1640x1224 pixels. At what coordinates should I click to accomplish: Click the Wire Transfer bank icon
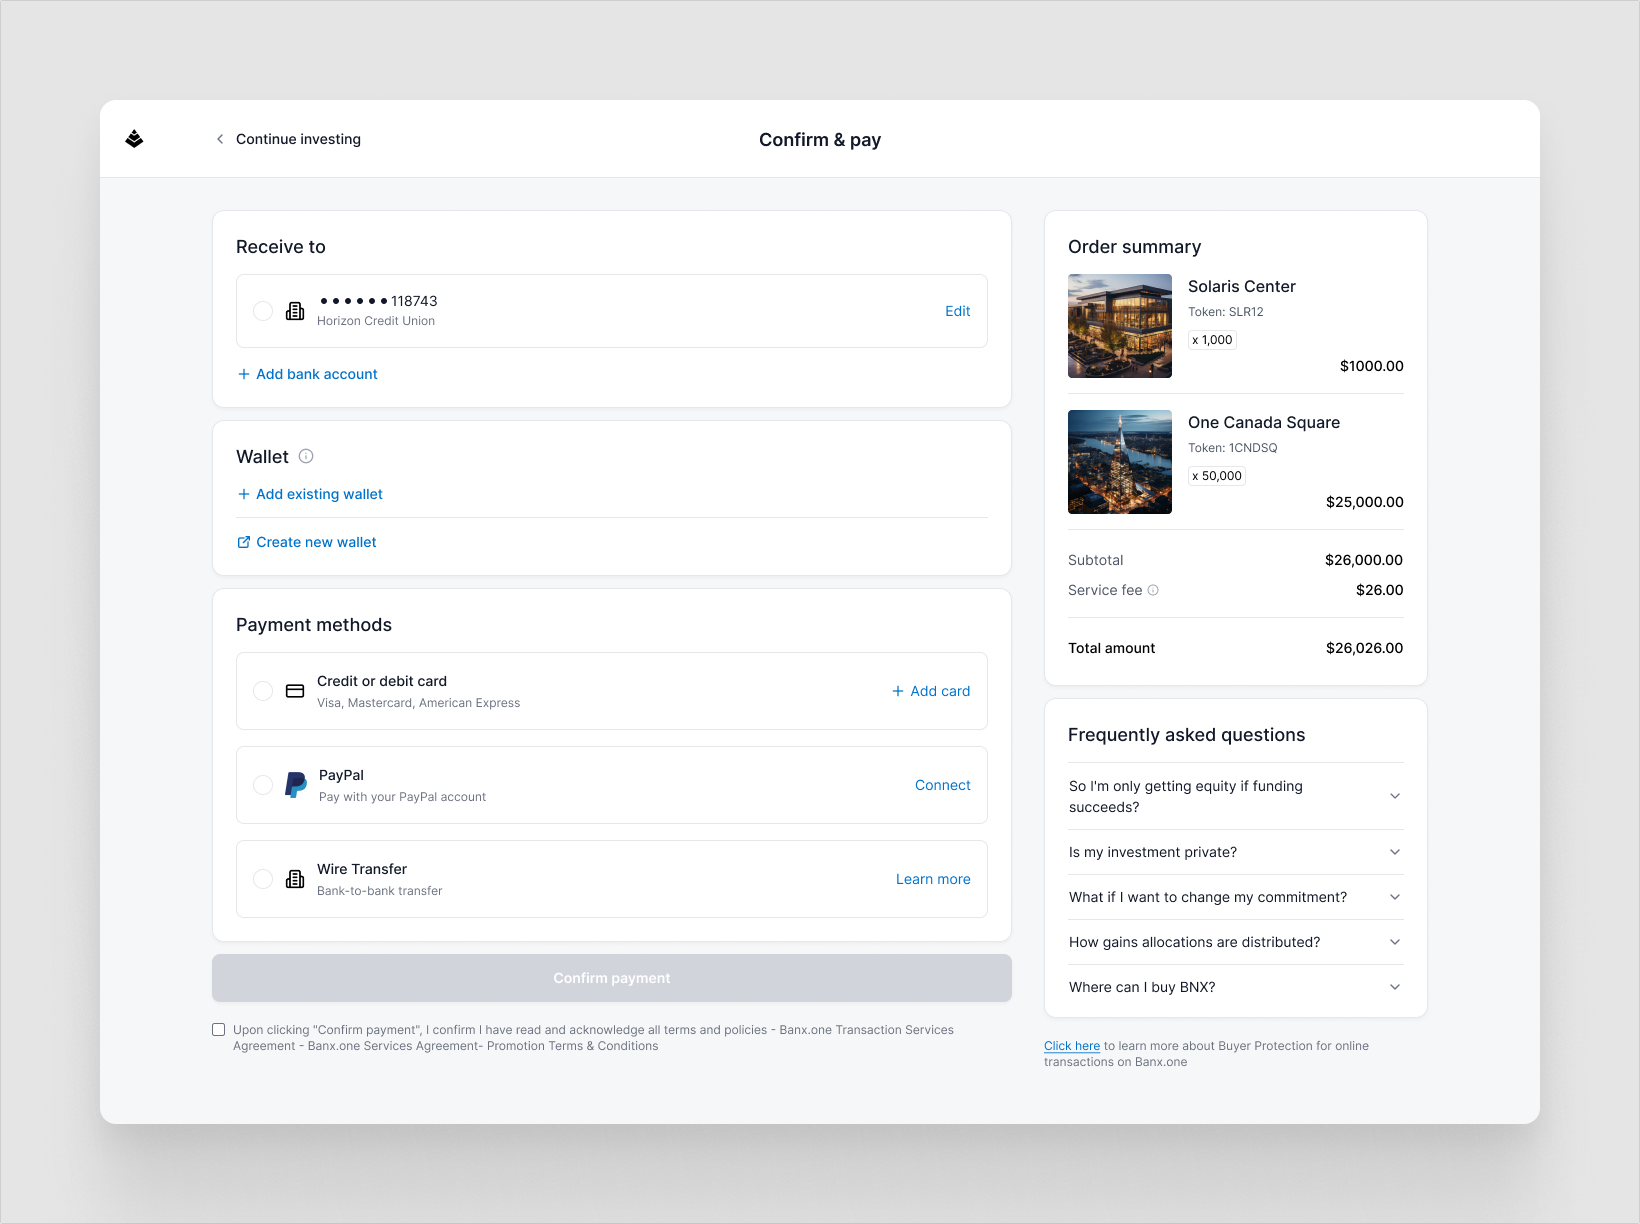[x=295, y=879]
